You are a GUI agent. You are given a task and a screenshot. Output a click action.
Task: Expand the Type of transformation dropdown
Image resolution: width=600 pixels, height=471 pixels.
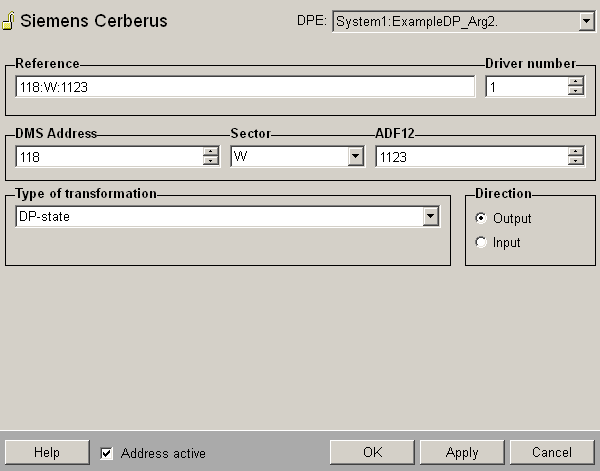point(430,217)
